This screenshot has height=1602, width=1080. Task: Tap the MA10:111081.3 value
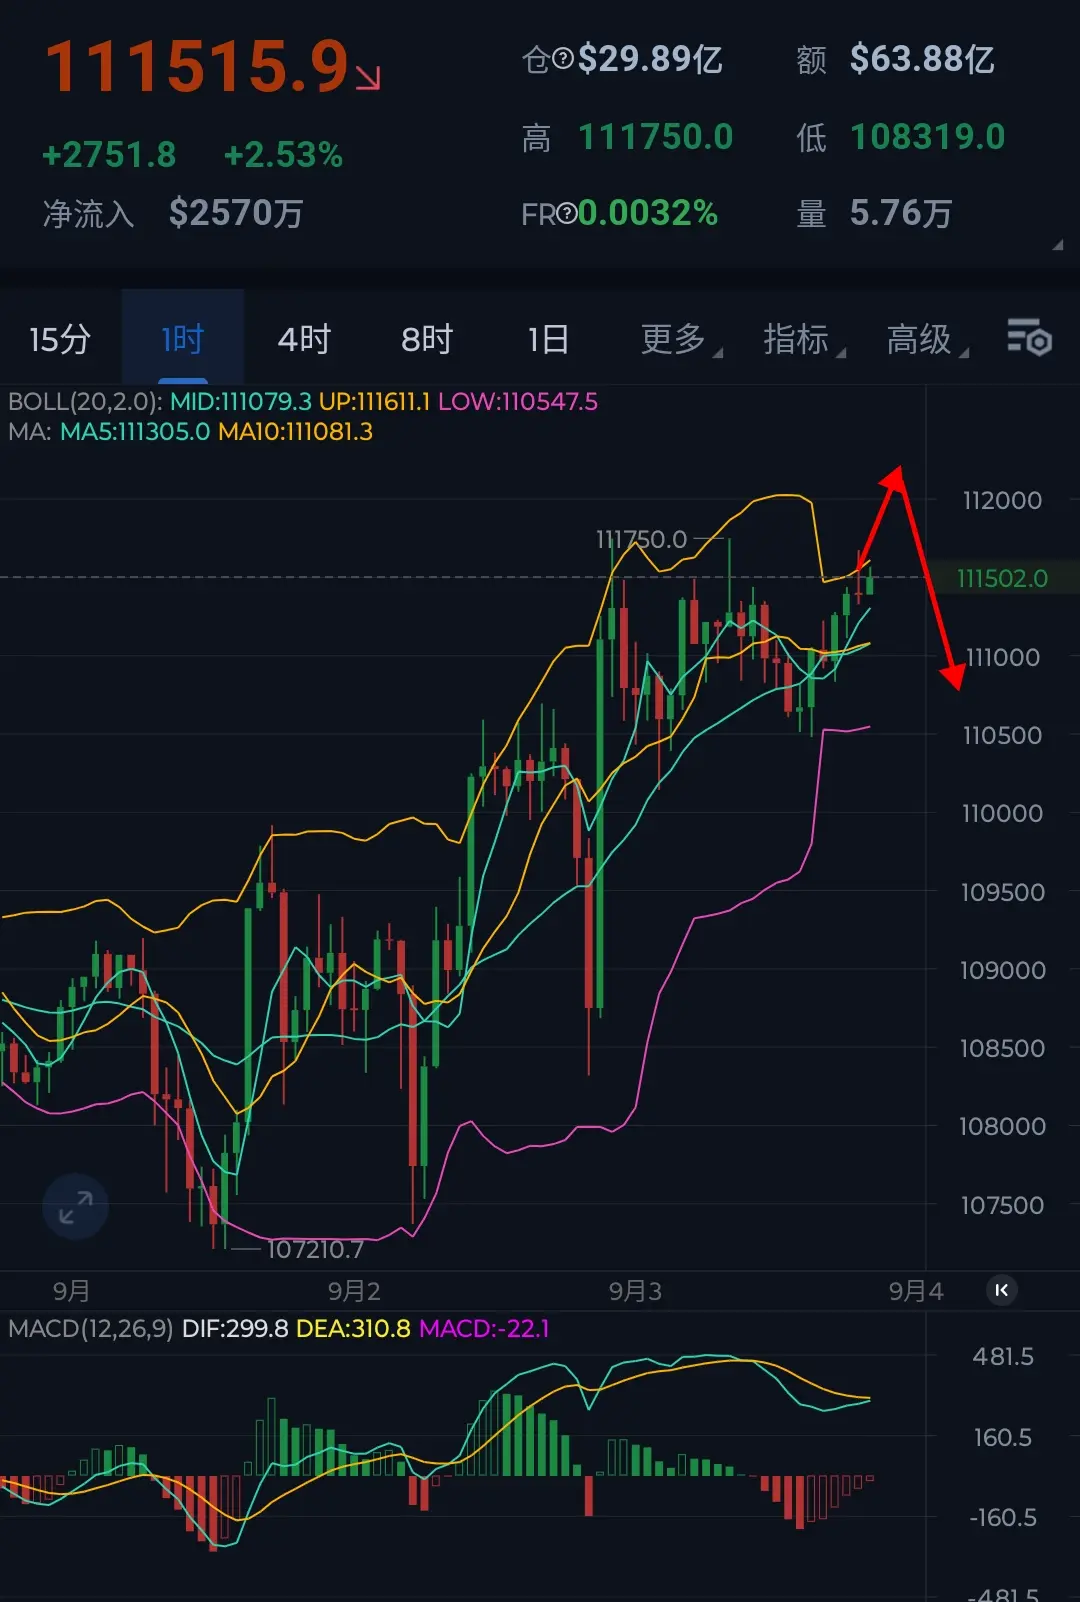coord(295,432)
